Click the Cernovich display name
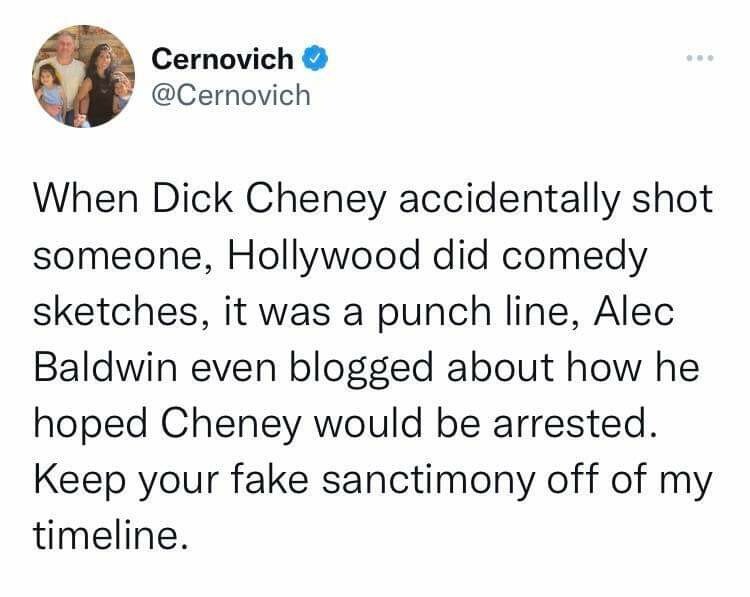The width and height of the screenshot is (750, 597). [x=223, y=59]
